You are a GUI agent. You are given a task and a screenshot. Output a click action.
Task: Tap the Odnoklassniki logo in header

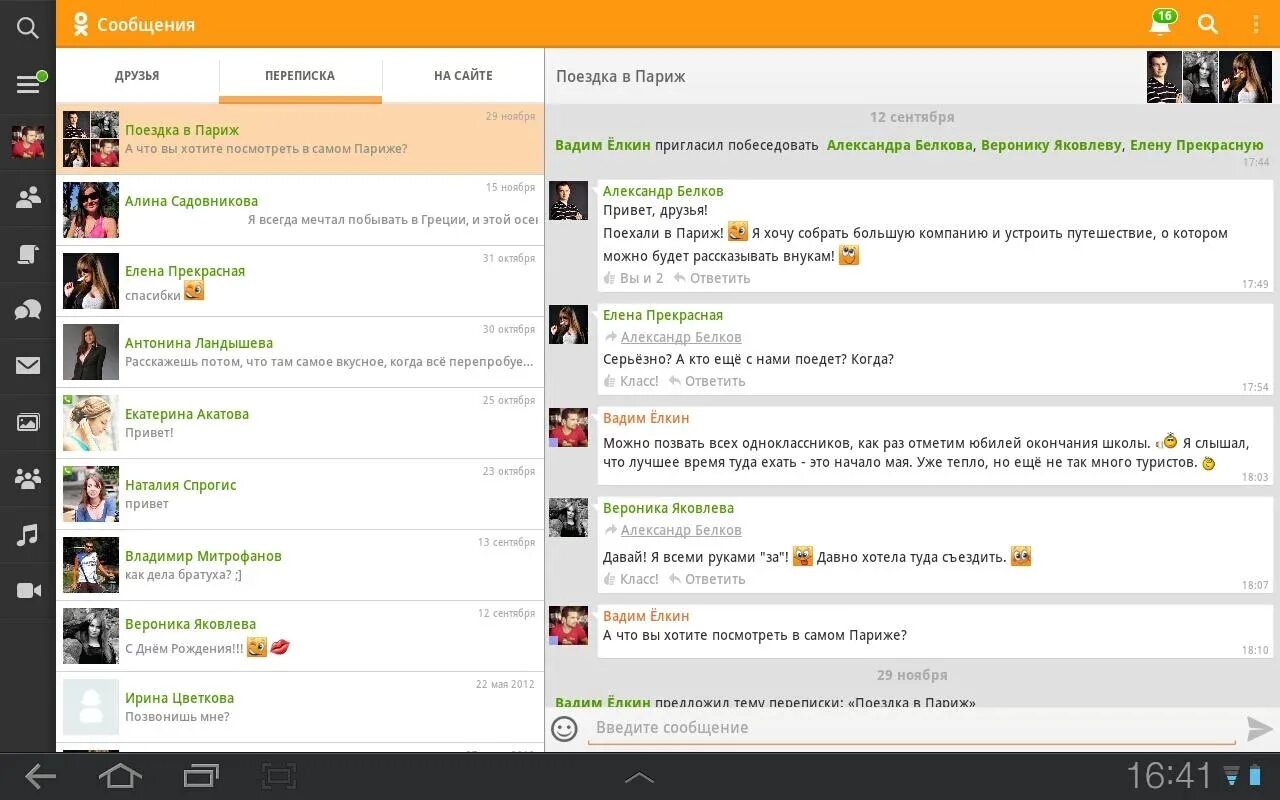(x=81, y=24)
